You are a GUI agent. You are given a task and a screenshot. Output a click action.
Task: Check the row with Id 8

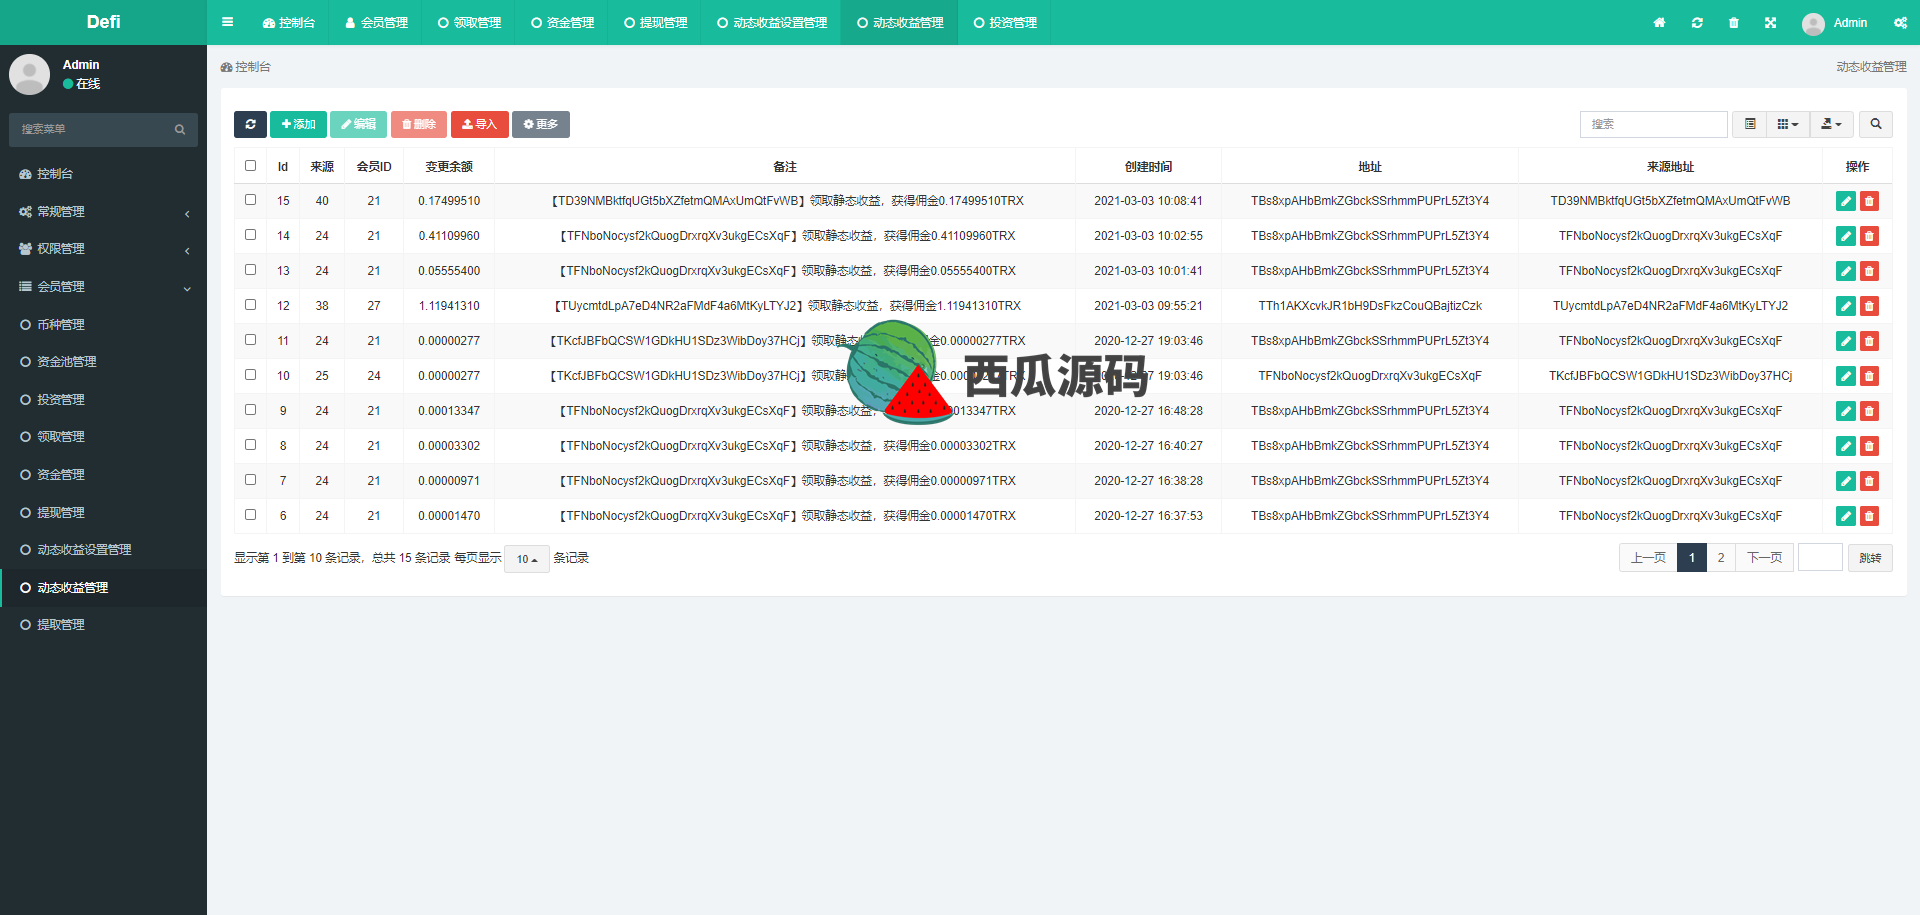tap(250, 445)
